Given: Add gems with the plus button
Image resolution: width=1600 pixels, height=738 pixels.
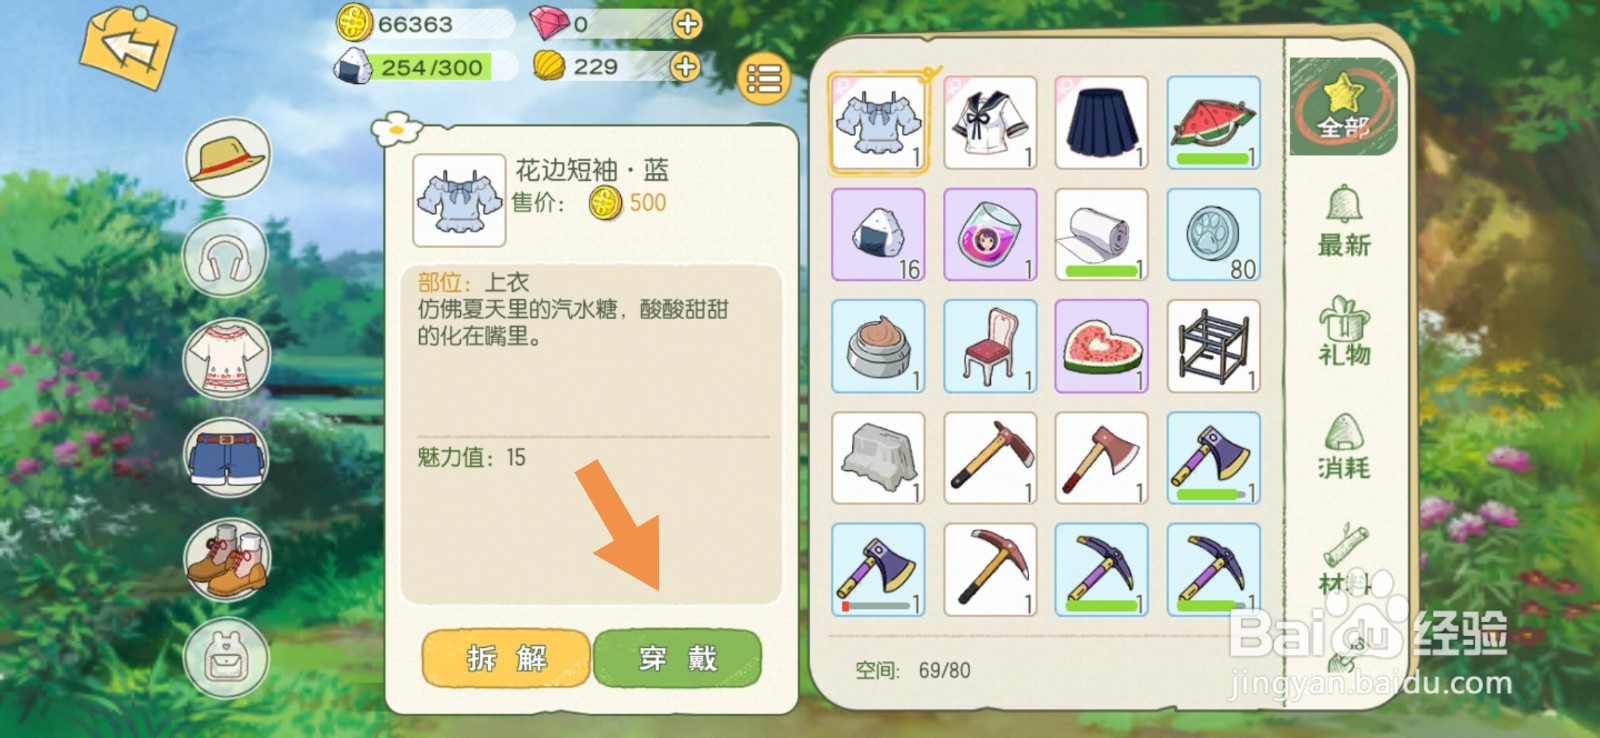Looking at the screenshot, I should [687, 23].
